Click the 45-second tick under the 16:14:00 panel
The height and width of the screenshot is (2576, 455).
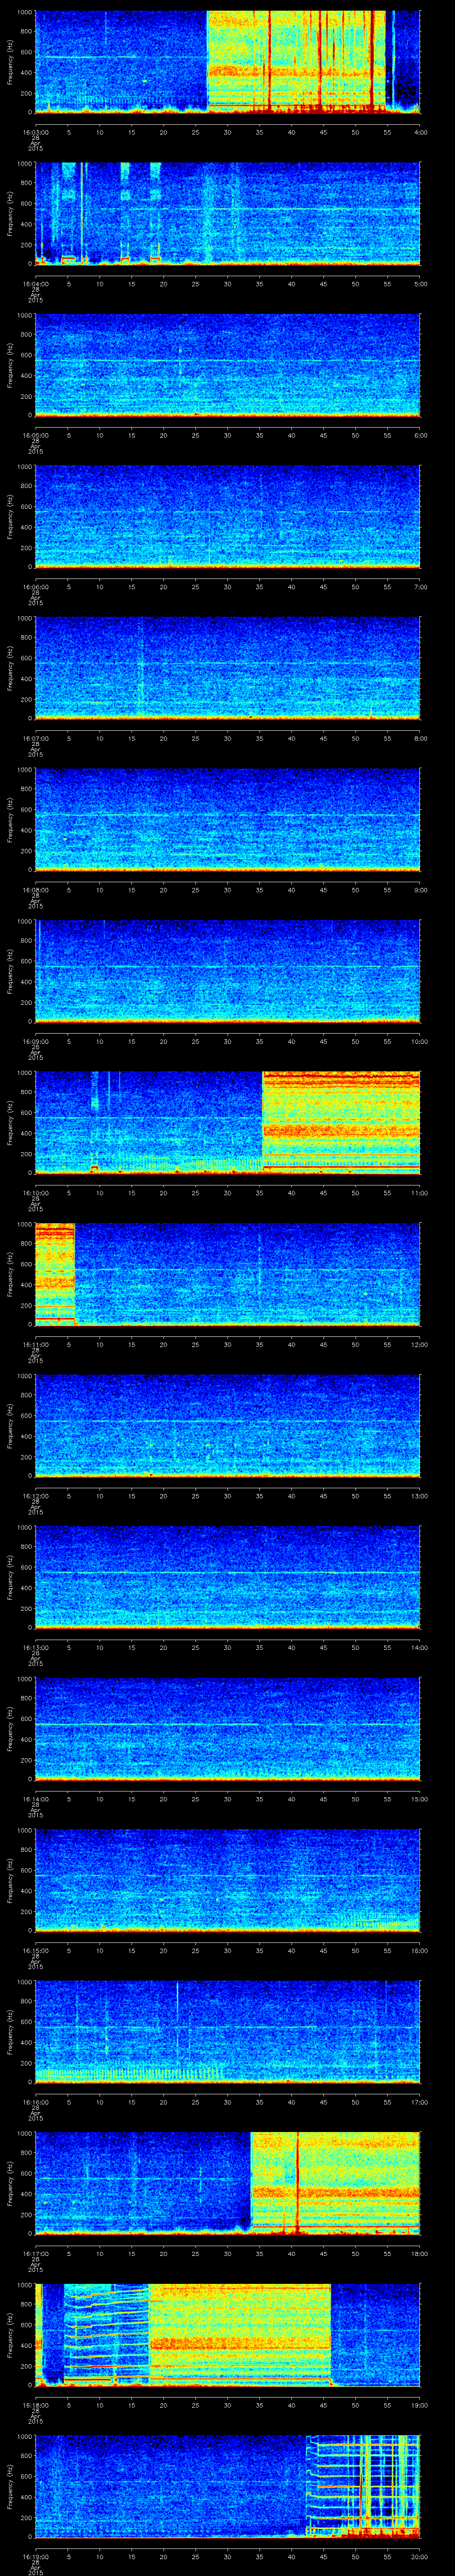click(x=324, y=1800)
